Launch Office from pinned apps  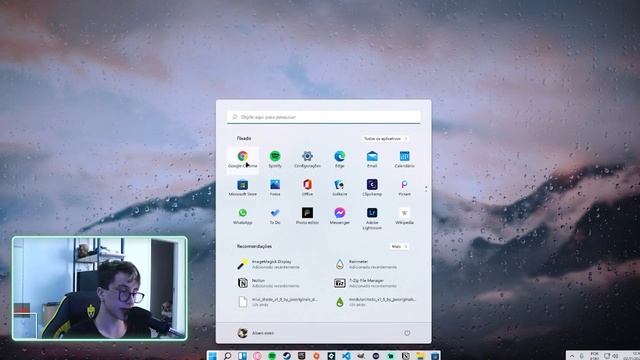307,188
